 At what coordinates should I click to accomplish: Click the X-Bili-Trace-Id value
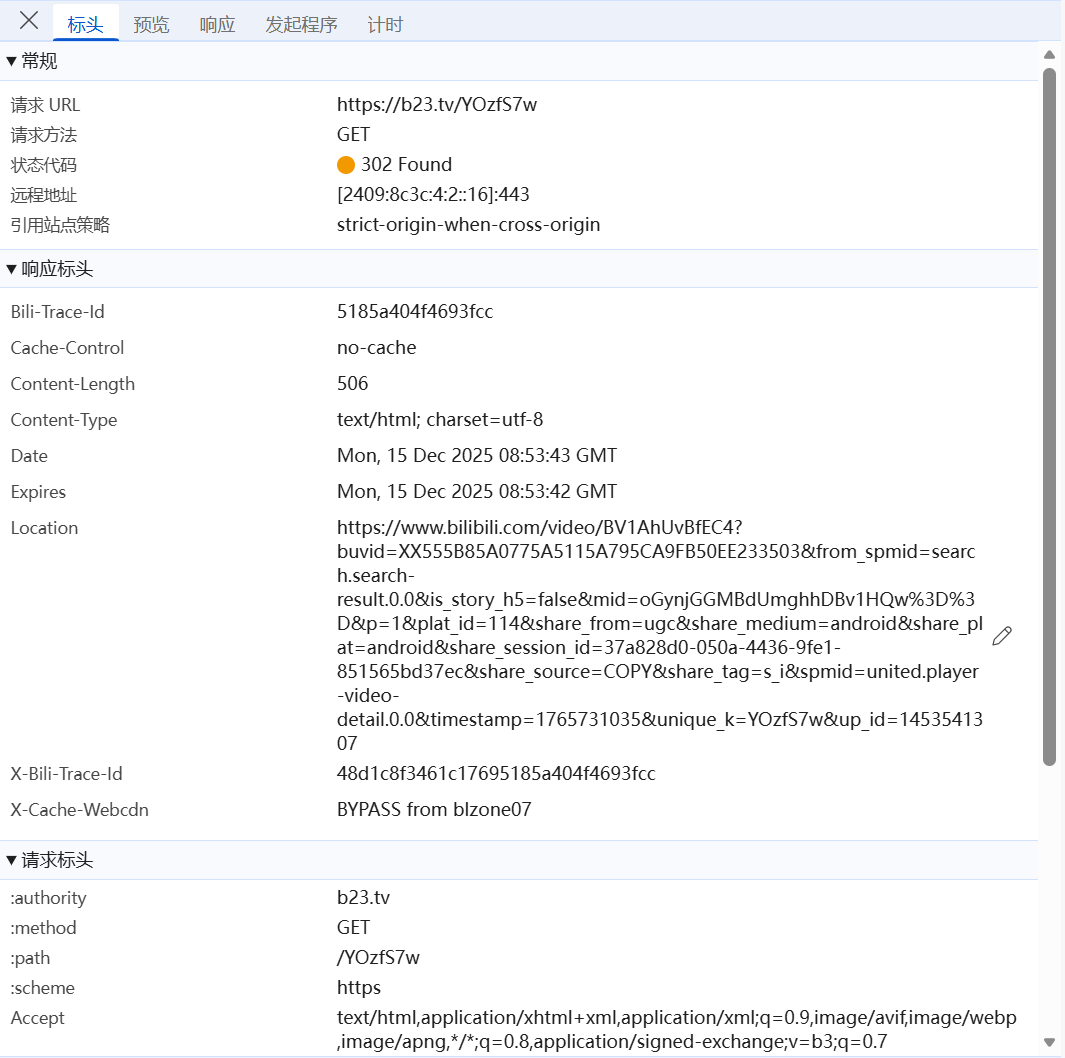tap(497, 773)
